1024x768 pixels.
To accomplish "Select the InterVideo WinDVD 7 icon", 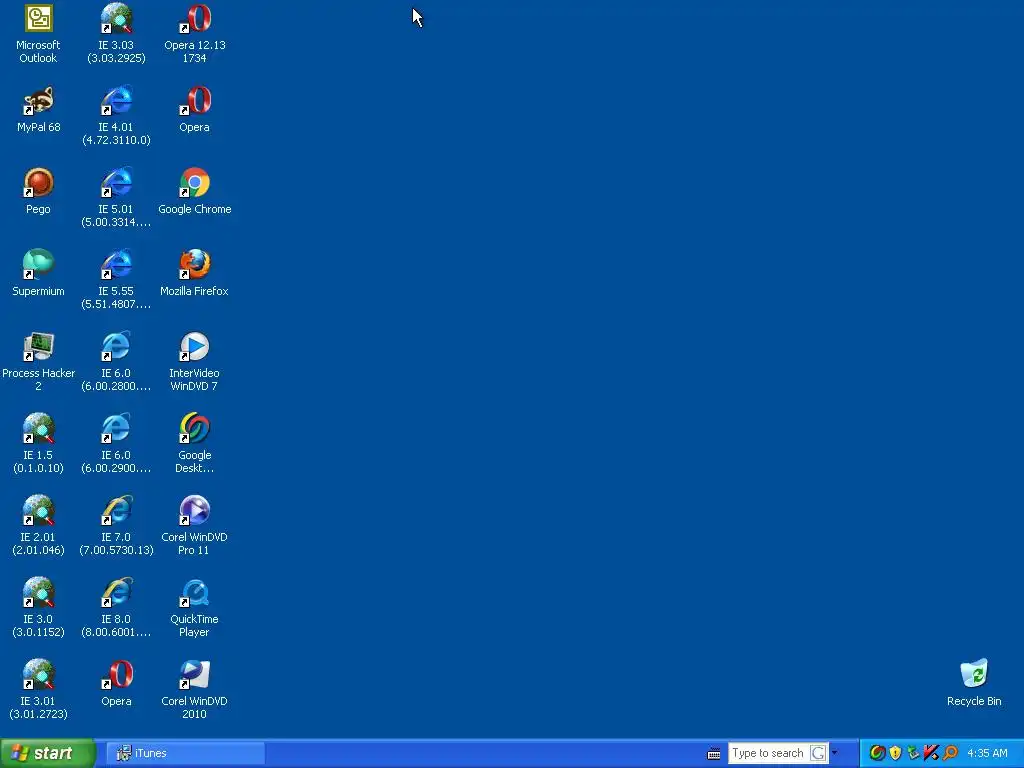I will pyautogui.click(x=195, y=346).
